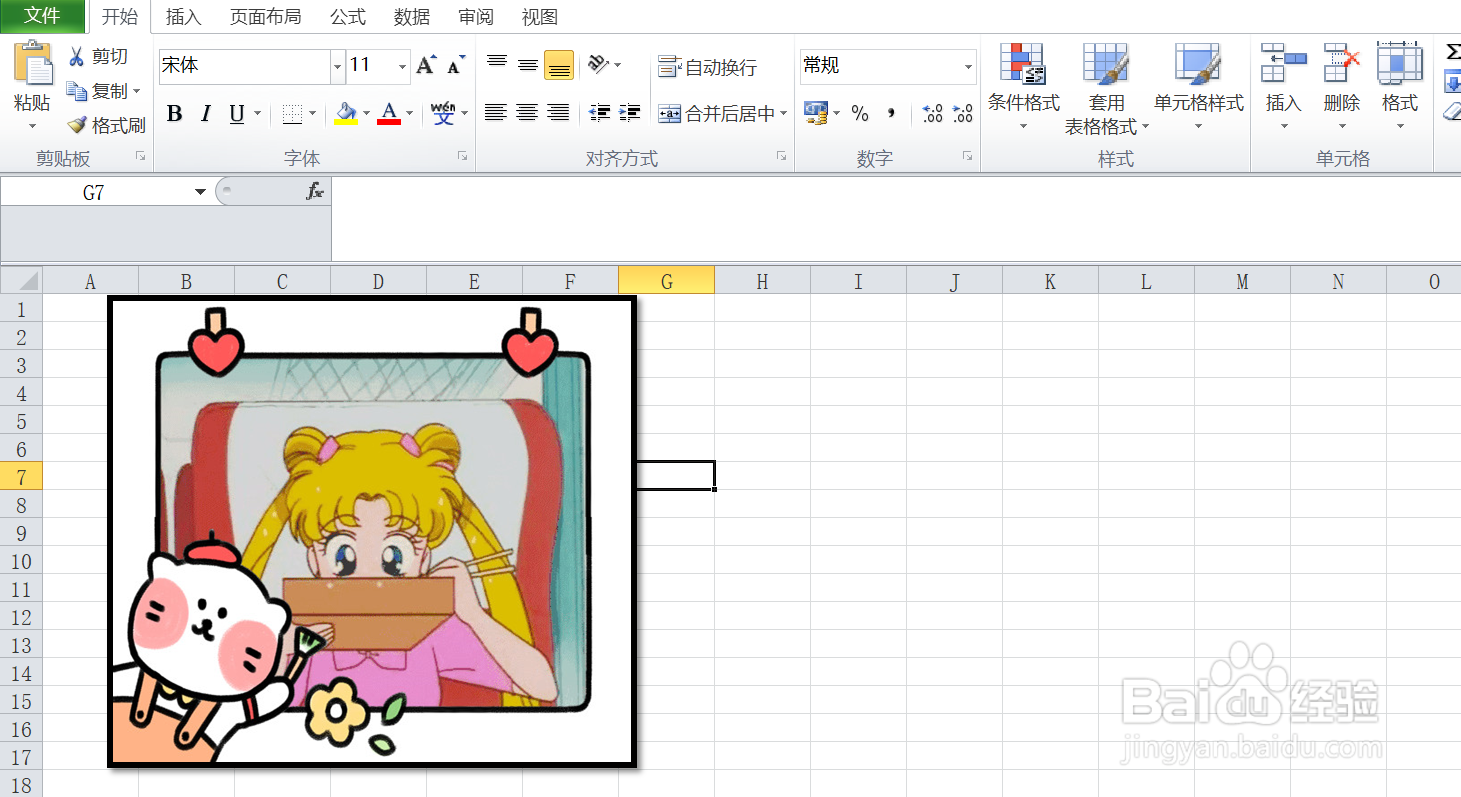This screenshot has height=797, width=1461.
Task: Click the Cut (剪切) scissors icon
Action: pos(77,57)
